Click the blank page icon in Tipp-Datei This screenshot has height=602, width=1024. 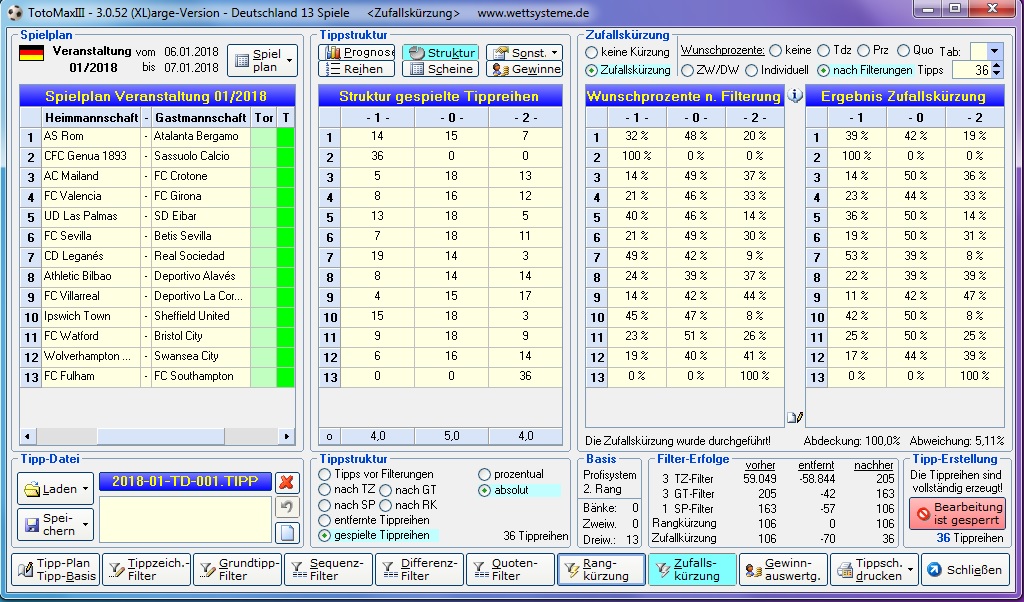pyautogui.click(x=287, y=532)
